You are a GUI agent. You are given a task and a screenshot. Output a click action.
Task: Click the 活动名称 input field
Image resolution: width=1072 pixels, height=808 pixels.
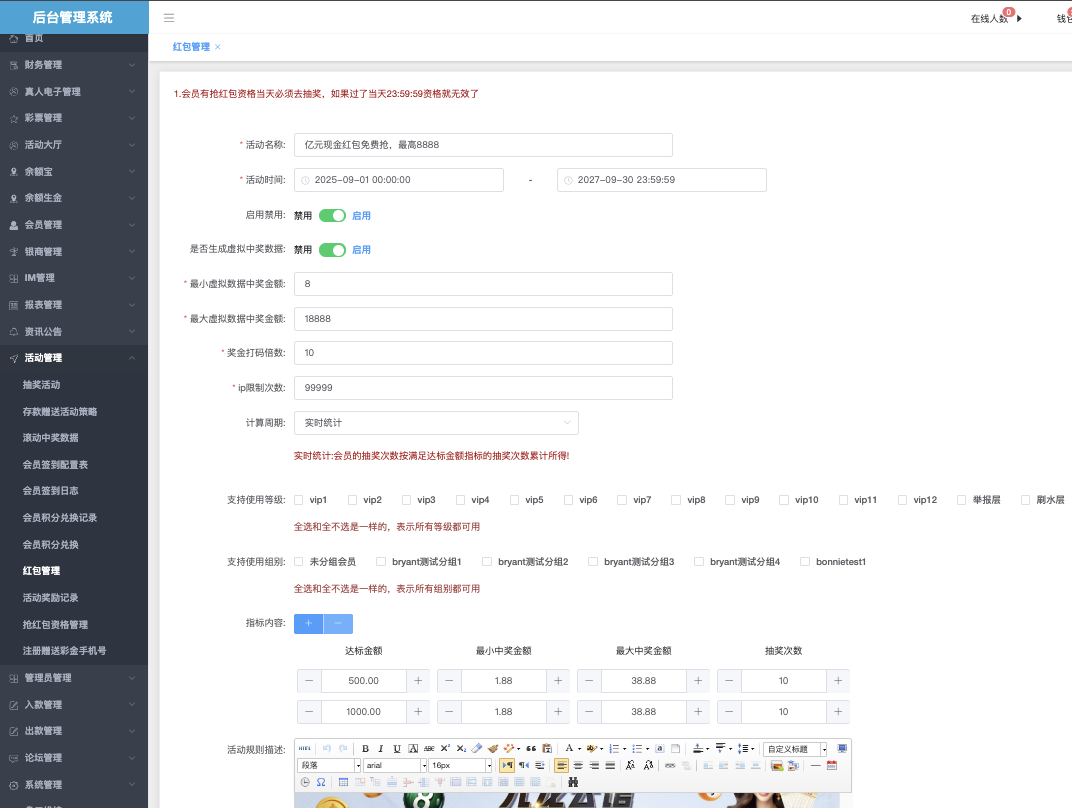pos(483,145)
